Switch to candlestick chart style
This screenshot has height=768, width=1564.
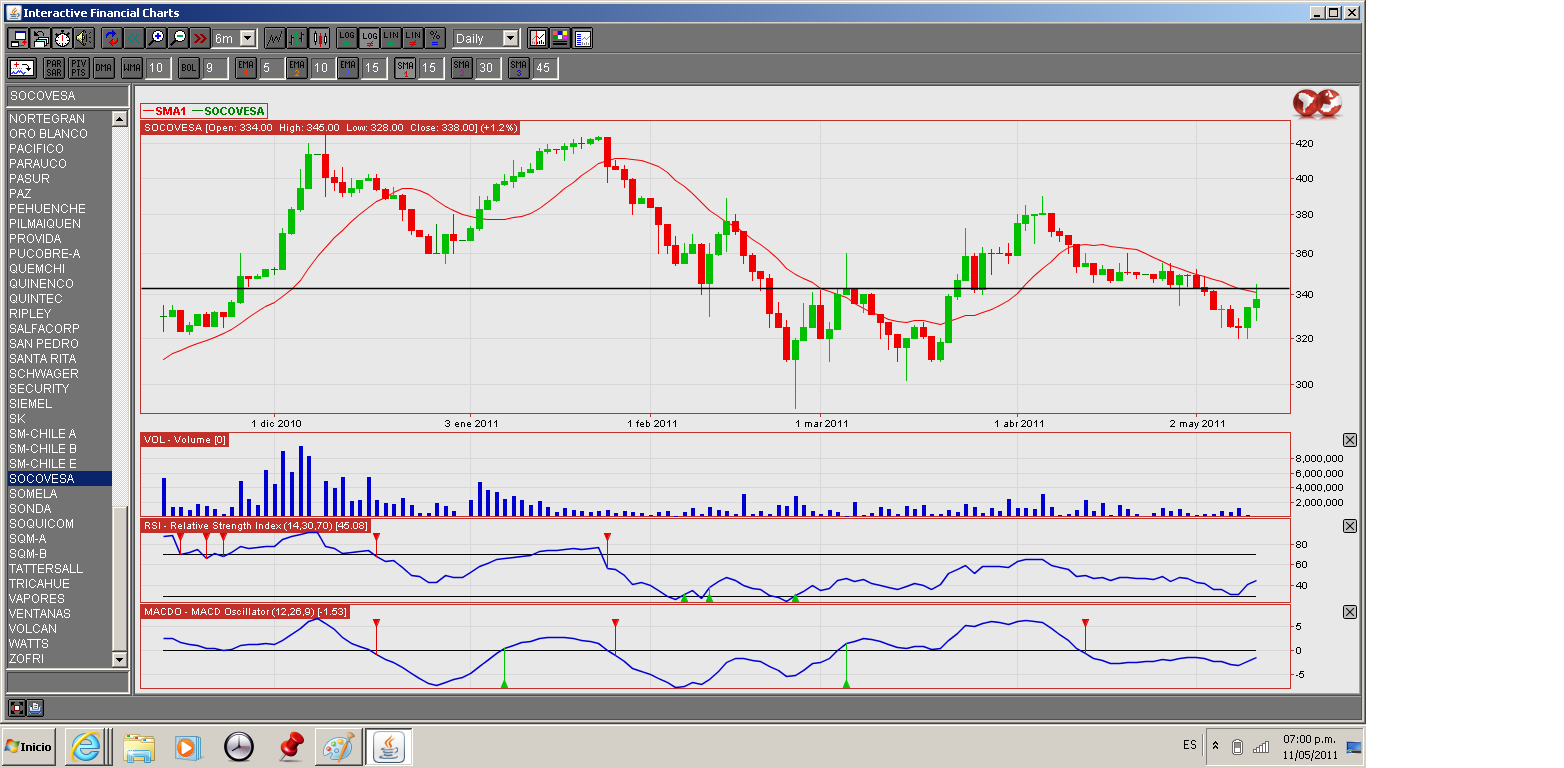[320, 38]
